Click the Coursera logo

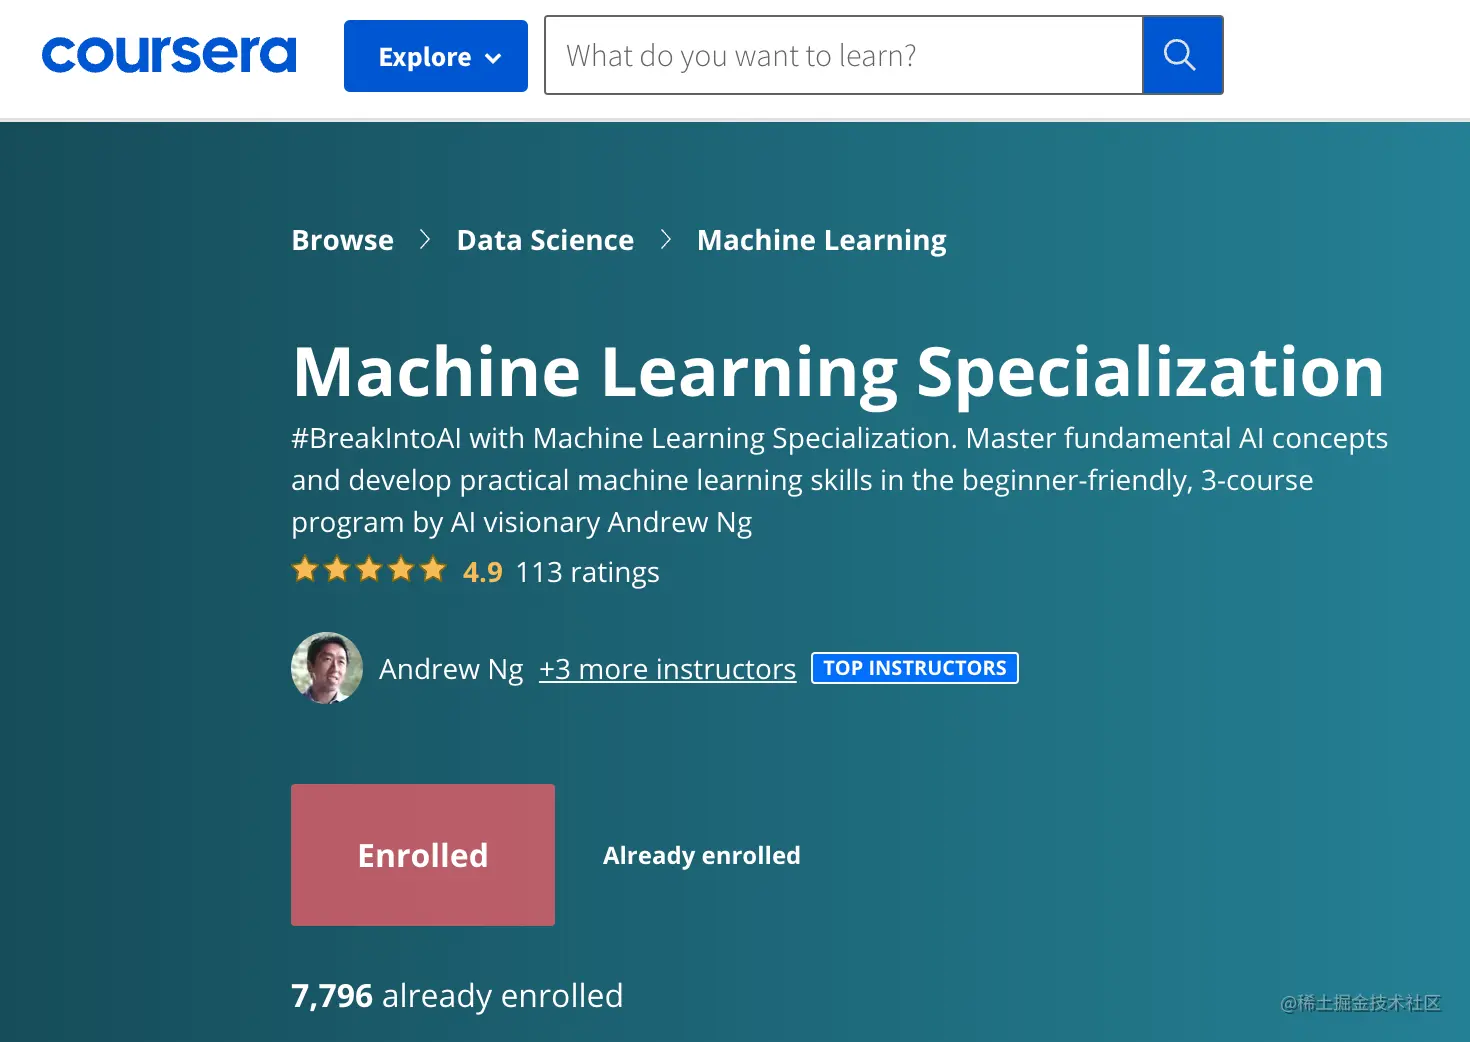click(x=169, y=55)
